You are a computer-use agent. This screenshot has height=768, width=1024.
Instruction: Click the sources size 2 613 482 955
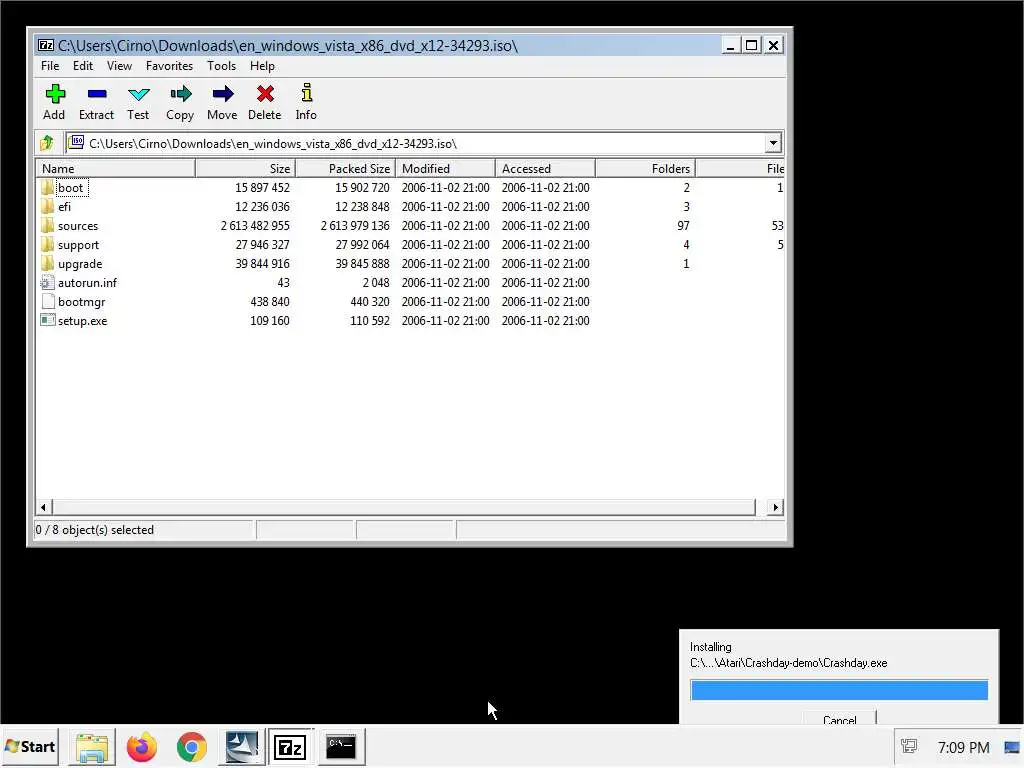255,226
